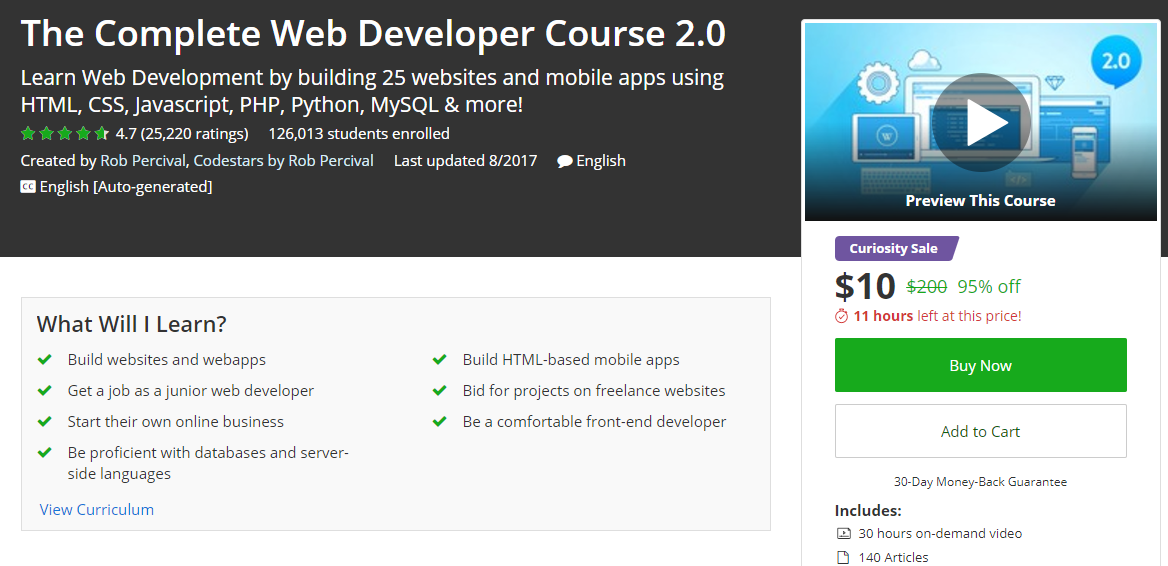Click the star rating icons
The width and height of the screenshot is (1168, 566).
click(65, 134)
